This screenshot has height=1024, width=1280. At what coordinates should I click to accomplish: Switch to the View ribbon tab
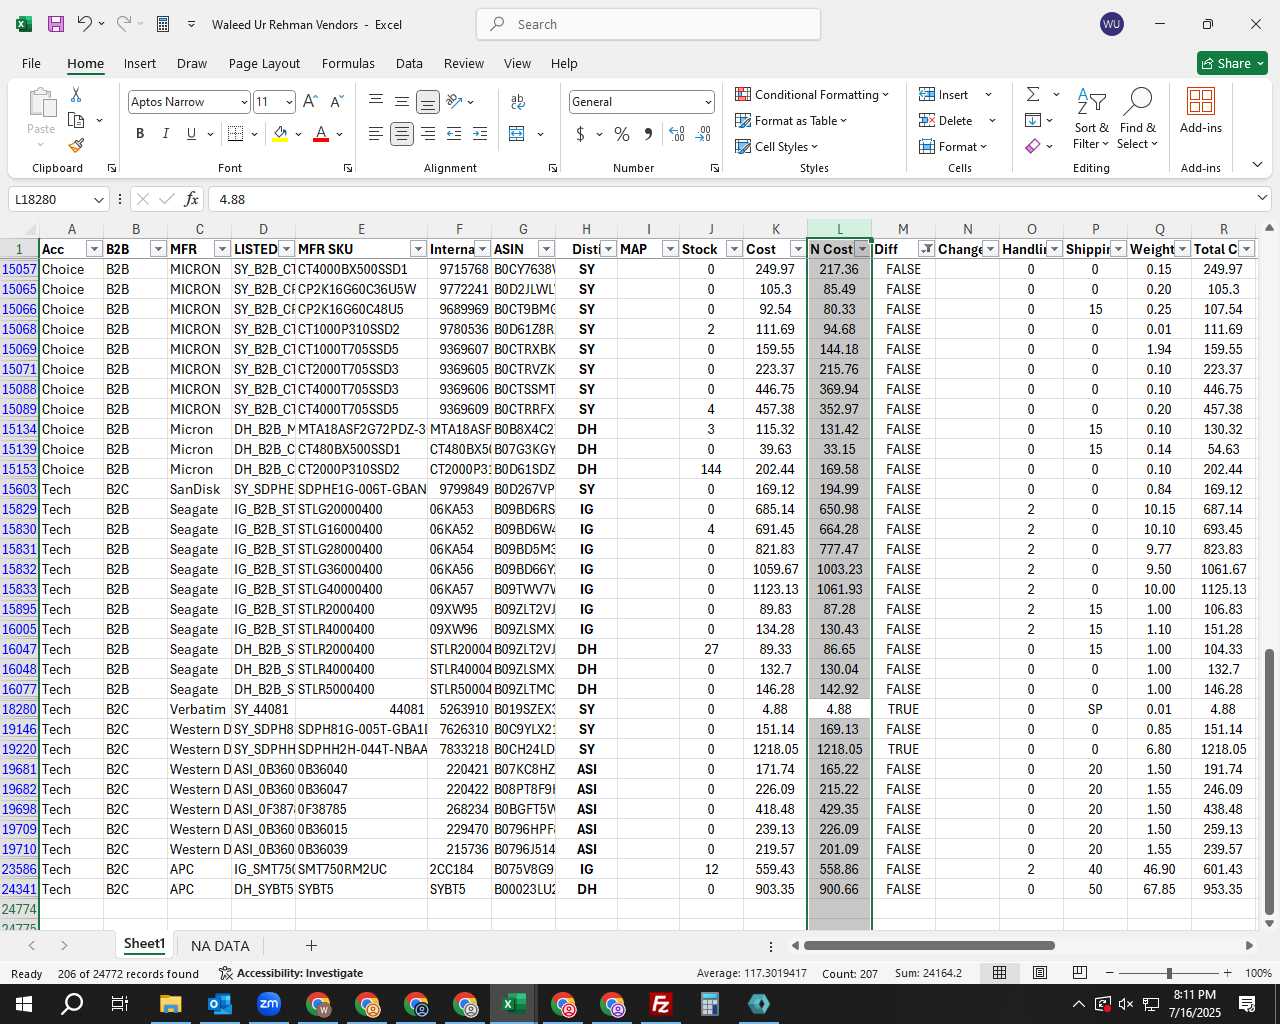(517, 63)
